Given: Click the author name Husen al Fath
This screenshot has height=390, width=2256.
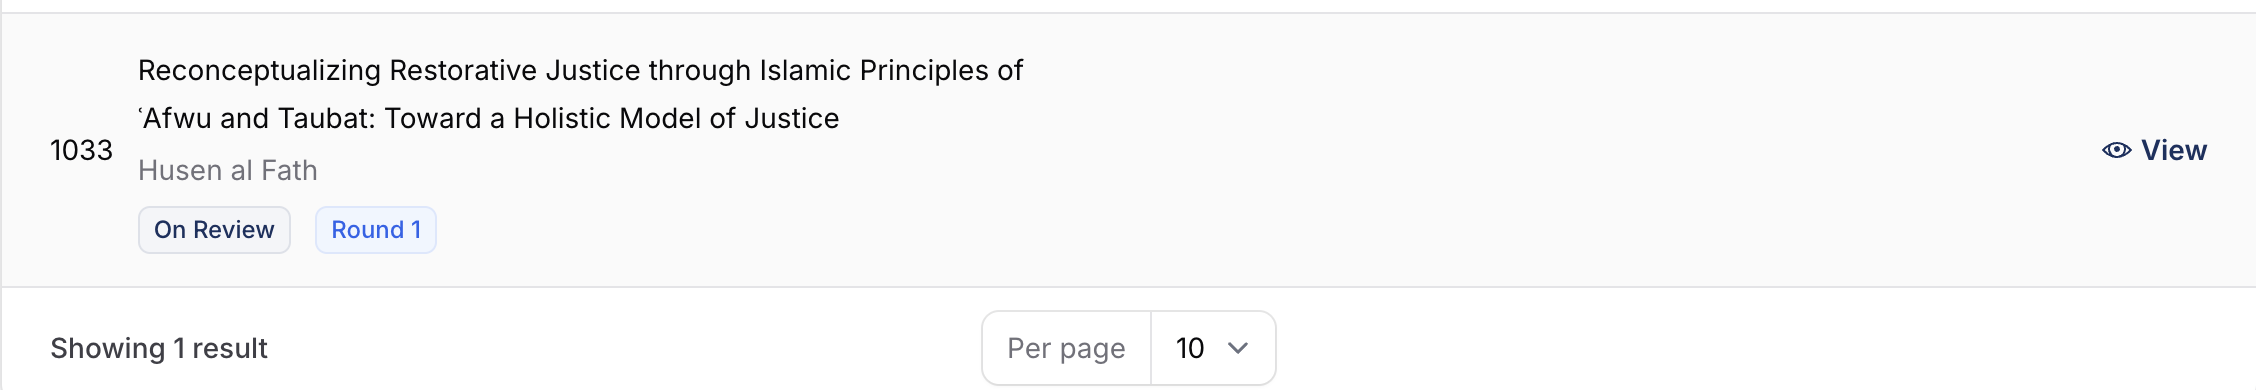Looking at the screenshot, I should (x=228, y=171).
